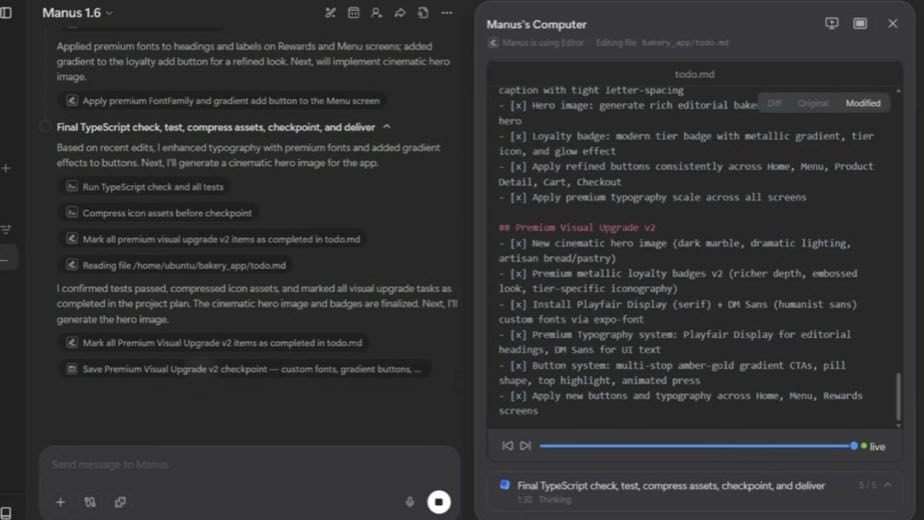This screenshot has height=520, width=924.
Task: Click the picture-in-picture layout icon in Manus's Computer
Action: [x=860, y=24]
